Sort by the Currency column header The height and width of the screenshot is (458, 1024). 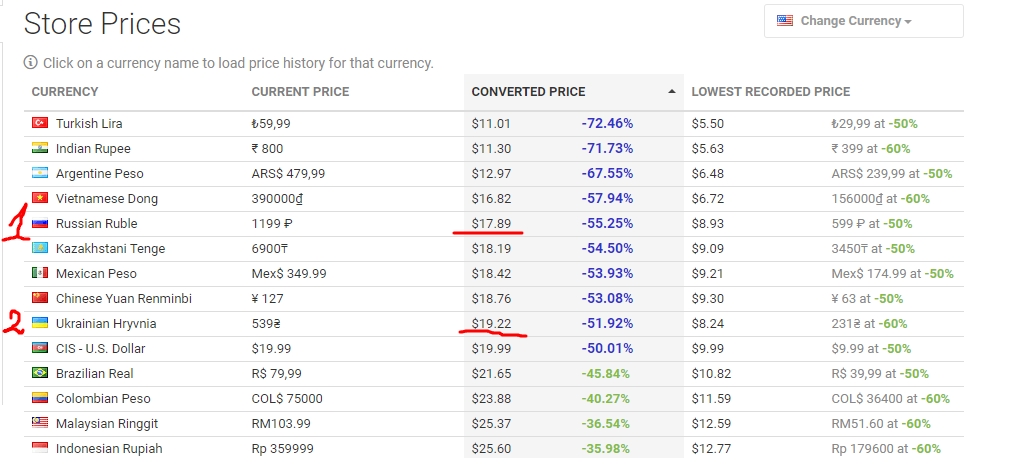pos(65,91)
